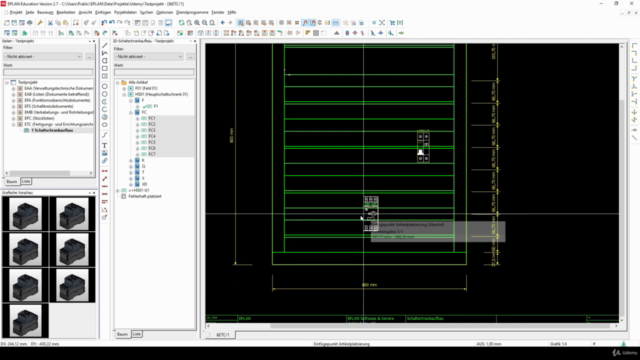This screenshot has width=640, height=360.
Task: Click the Print icon in the toolbar
Action: [x=30, y=23]
